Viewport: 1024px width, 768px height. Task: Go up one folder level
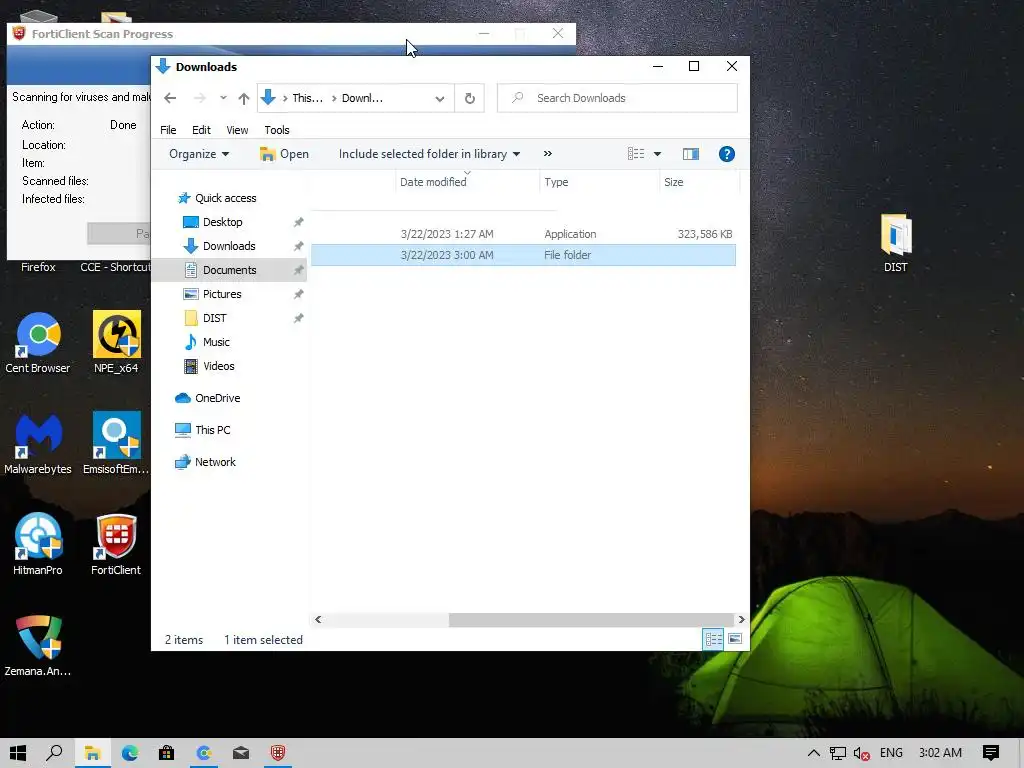coord(244,98)
